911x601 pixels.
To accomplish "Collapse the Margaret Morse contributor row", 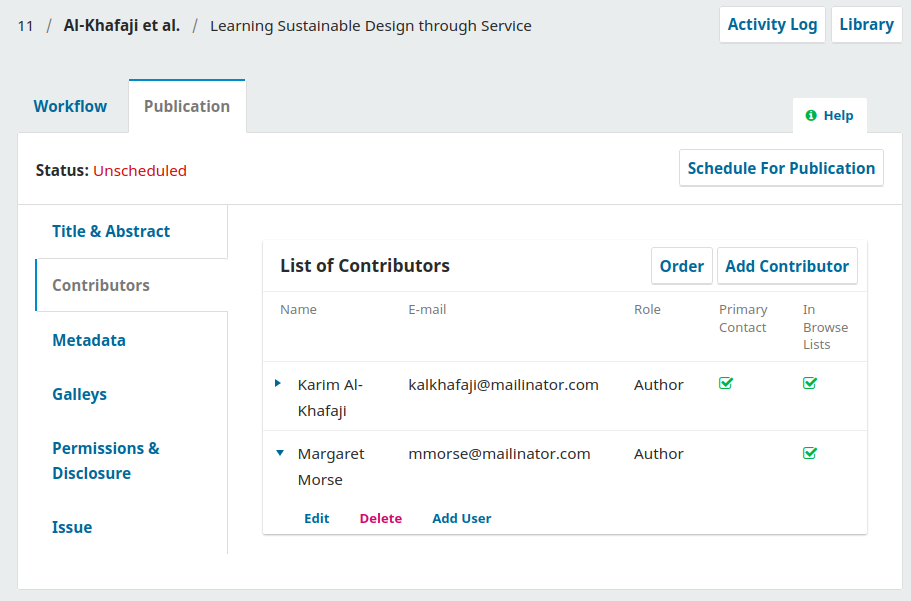I will click(x=279, y=453).
